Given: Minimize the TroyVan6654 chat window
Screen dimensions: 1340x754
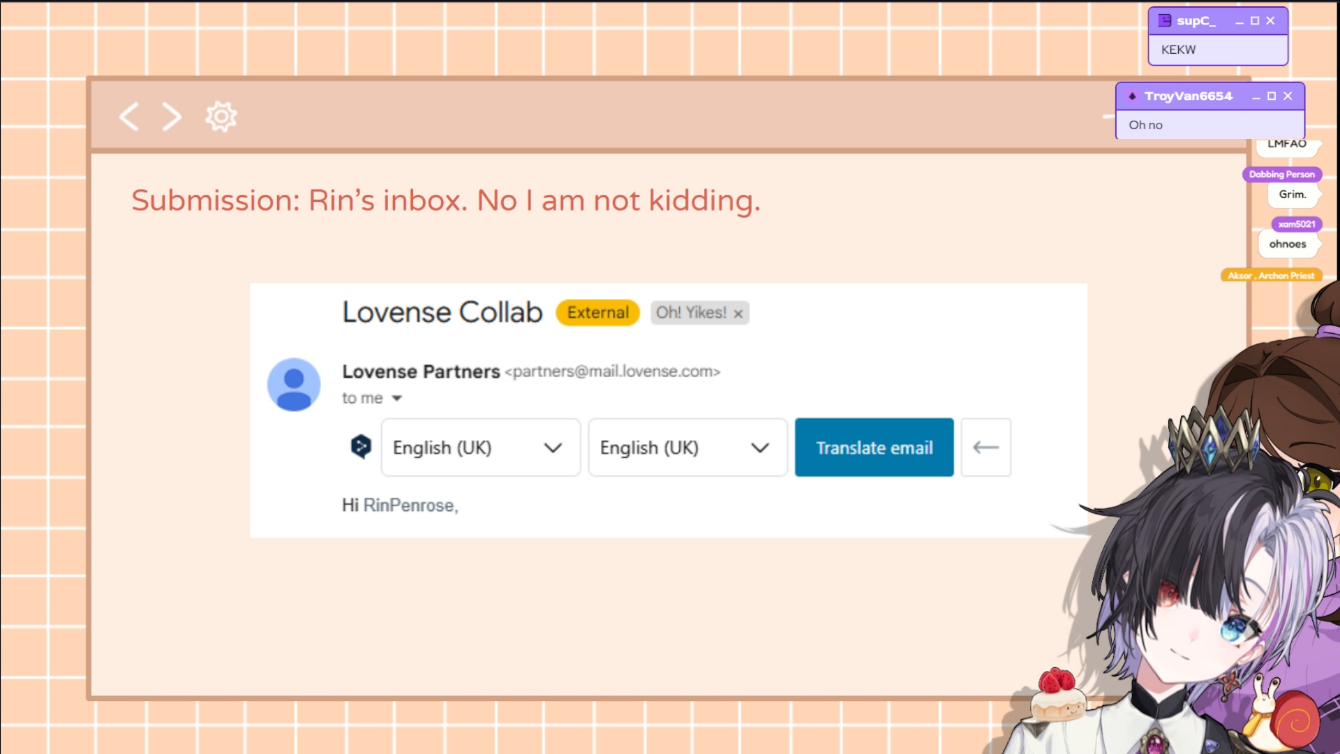Looking at the screenshot, I should (x=1257, y=96).
